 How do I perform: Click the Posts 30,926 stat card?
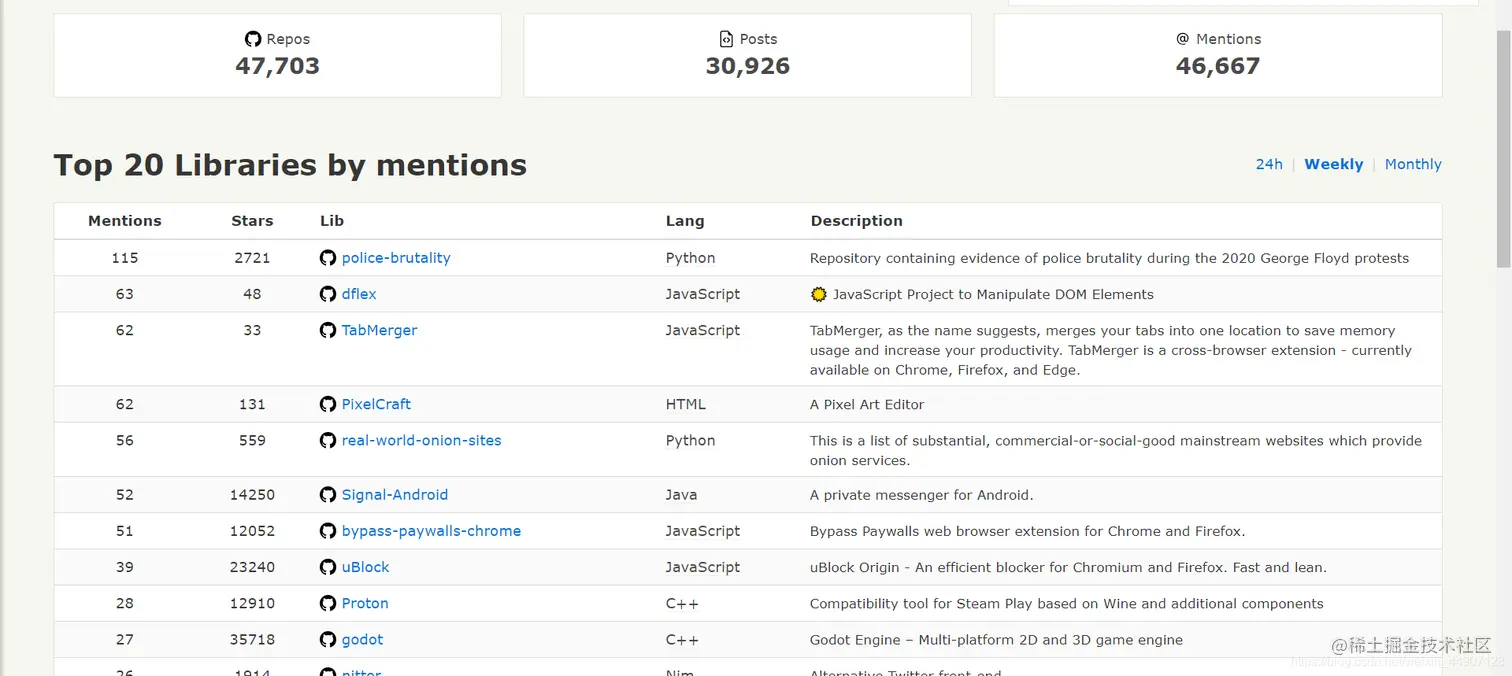click(x=747, y=55)
